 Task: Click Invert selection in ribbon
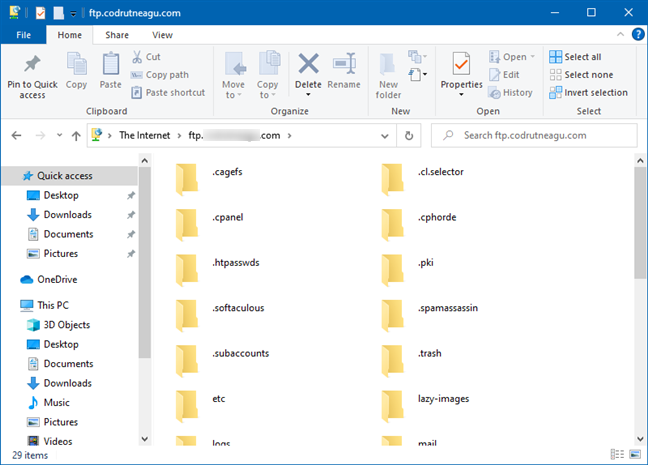588,93
